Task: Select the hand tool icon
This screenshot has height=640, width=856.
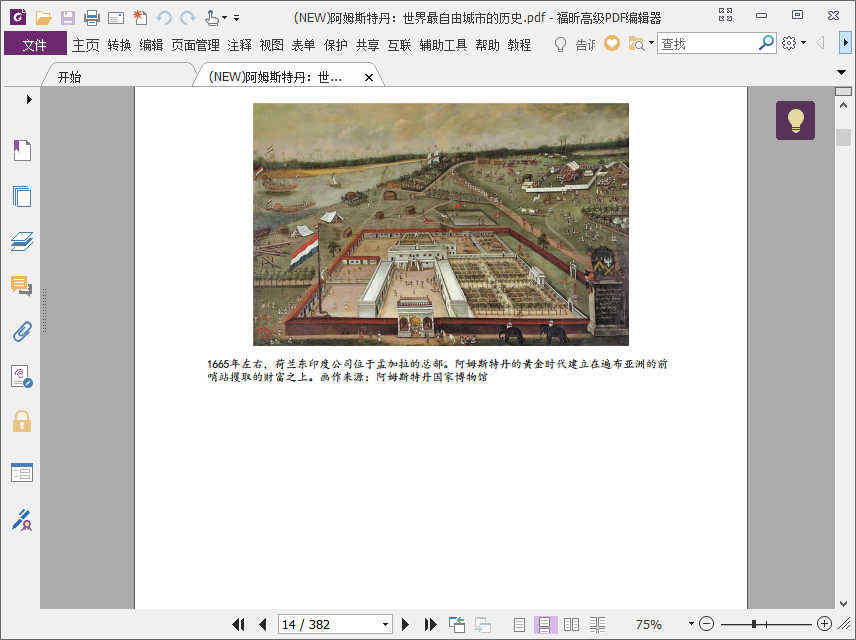Action: [212, 18]
